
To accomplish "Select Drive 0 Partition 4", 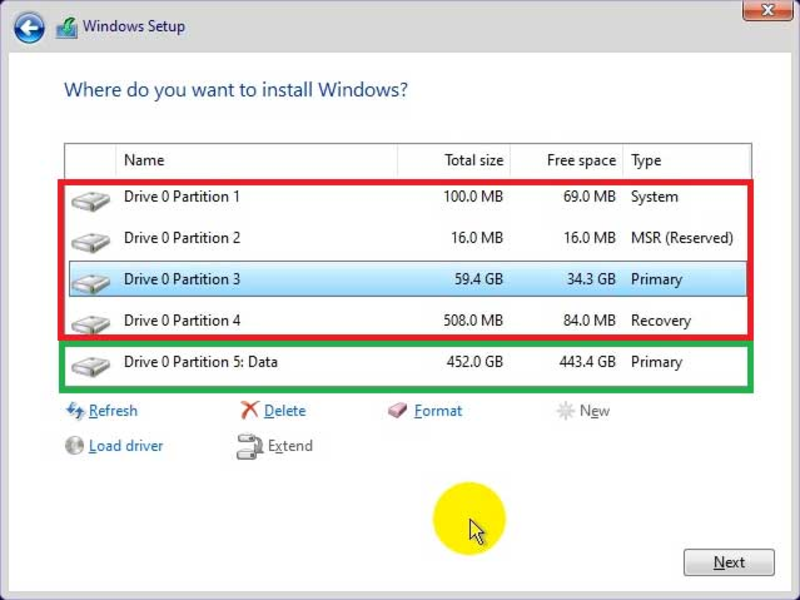I will pos(408,320).
